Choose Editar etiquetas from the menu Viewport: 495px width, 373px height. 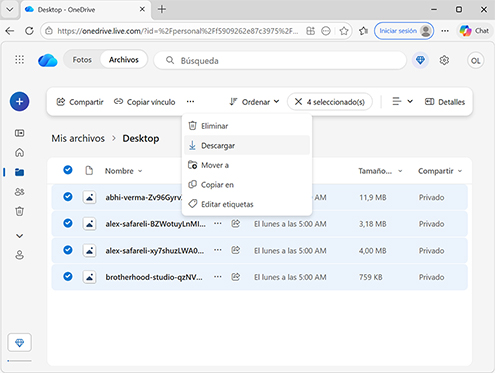pyautogui.click(x=247, y=204)
